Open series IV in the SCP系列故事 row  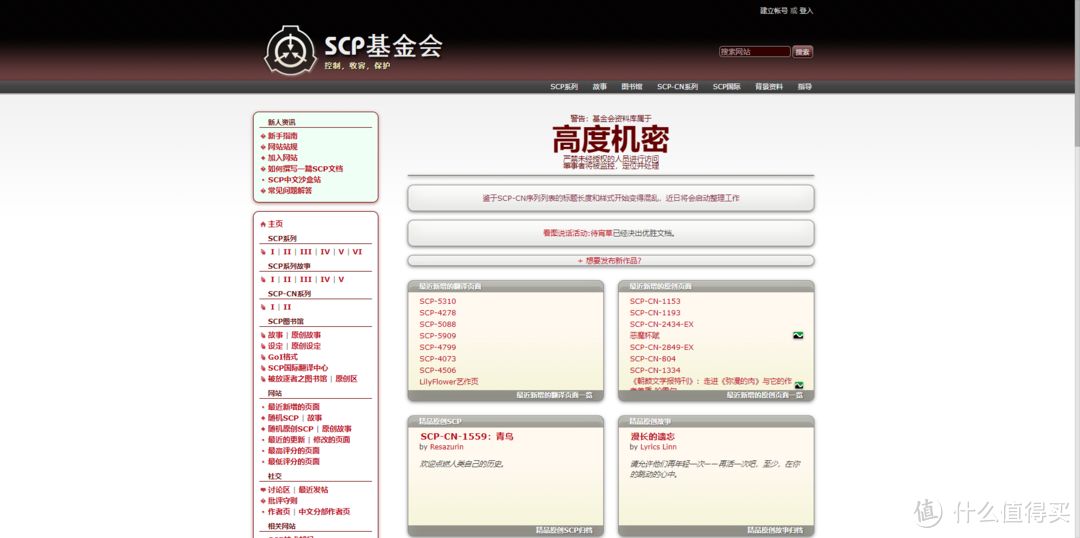pyautogui.click(x=325, y=280)
